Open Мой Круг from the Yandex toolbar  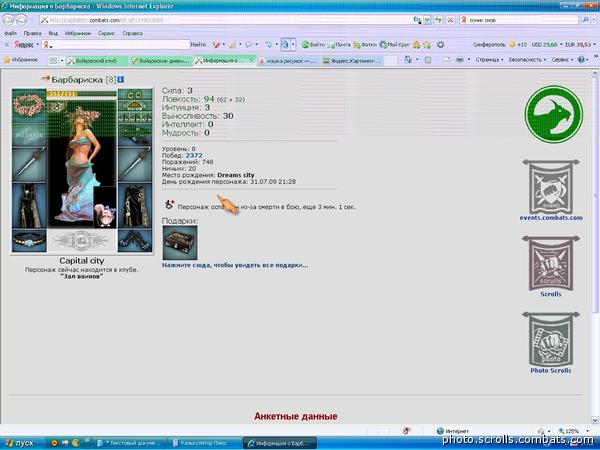(x=394, y=45)
